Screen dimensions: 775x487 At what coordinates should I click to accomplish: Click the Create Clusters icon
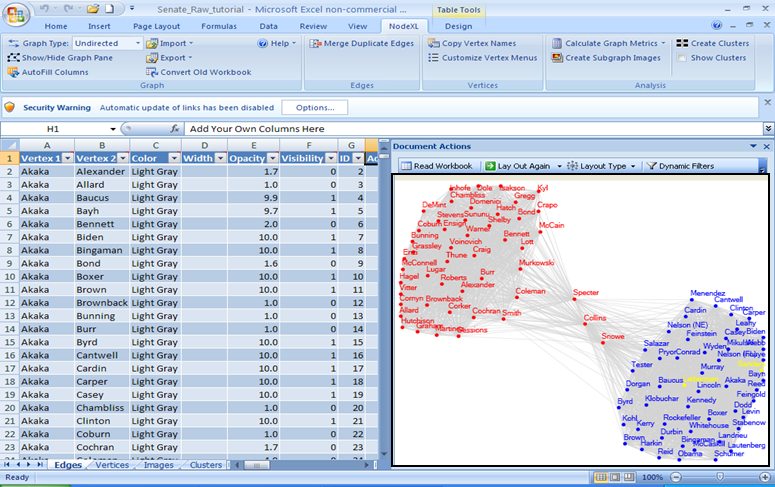point(681,44)
